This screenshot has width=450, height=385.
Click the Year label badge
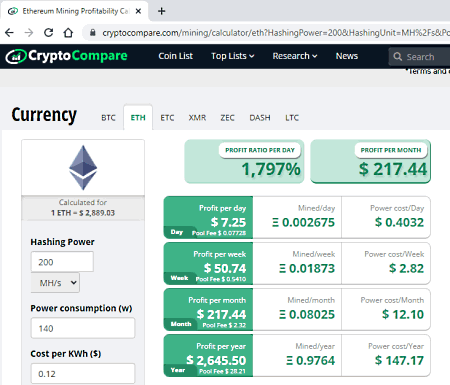click(x=178, y=370)
